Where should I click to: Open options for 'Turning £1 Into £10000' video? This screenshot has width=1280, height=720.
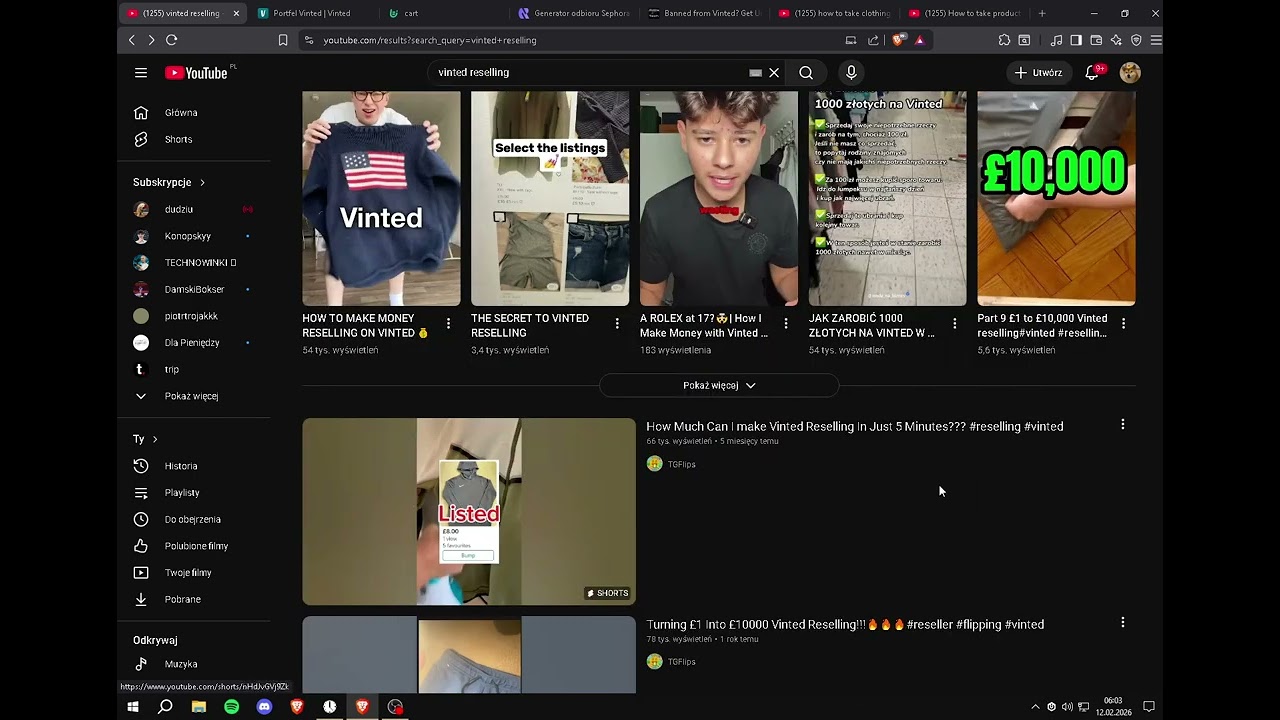pos(1122,623)
